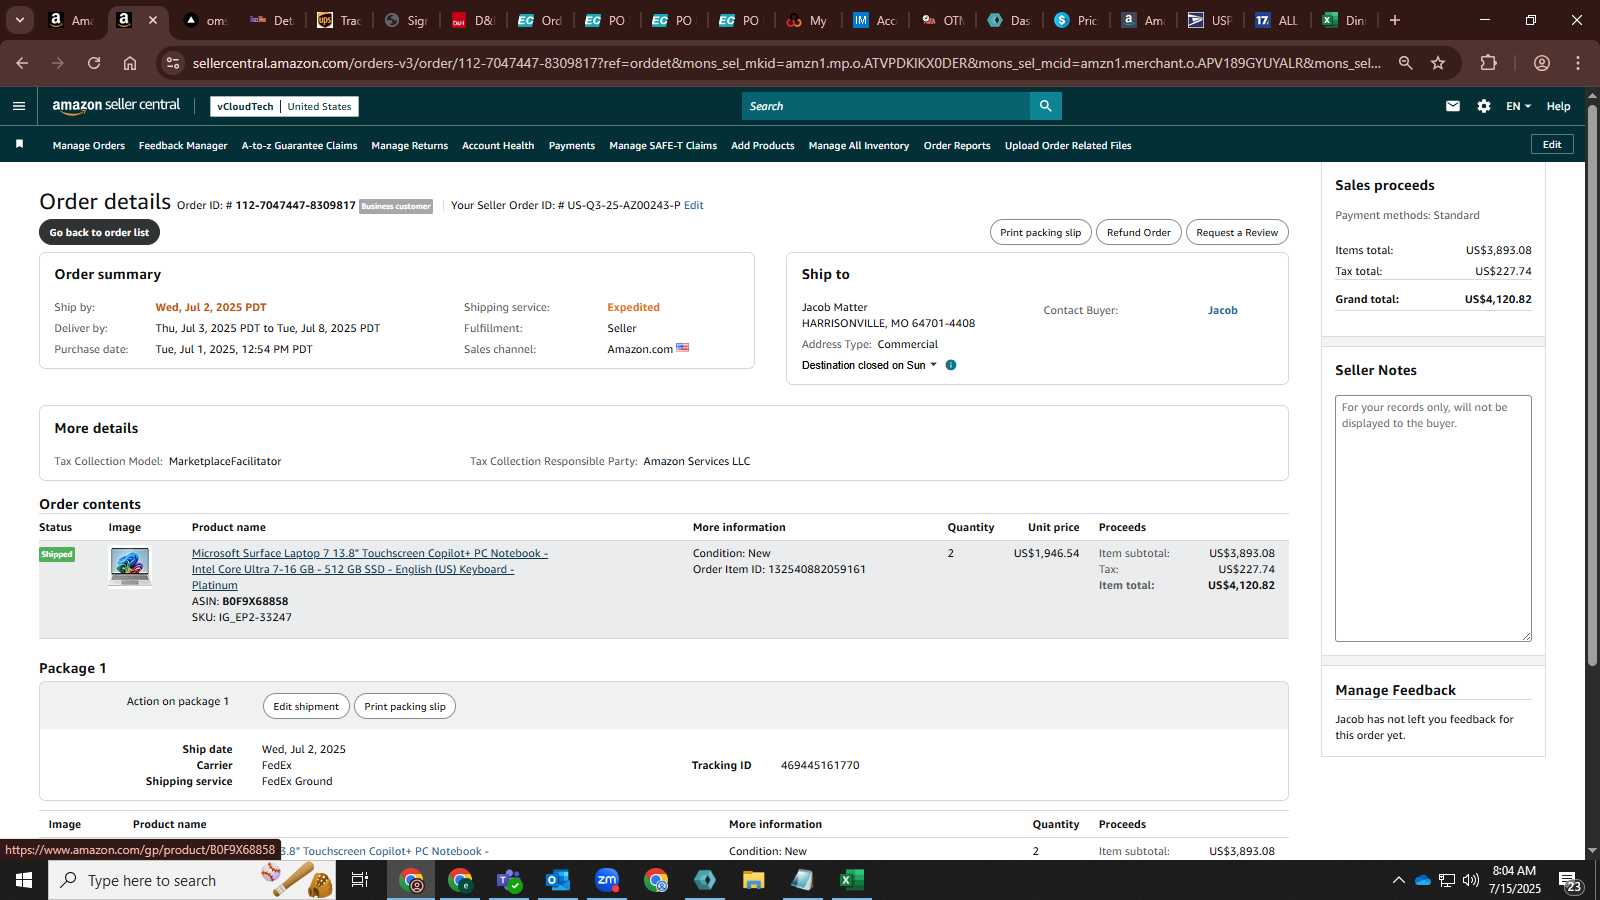Open Manage Returns menu item
The image size is (1600, 900).
coord(409,145)
